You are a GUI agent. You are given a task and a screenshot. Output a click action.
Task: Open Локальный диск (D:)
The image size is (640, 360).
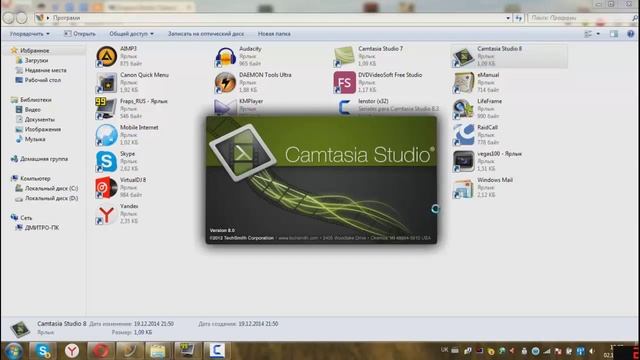point(51,198)
